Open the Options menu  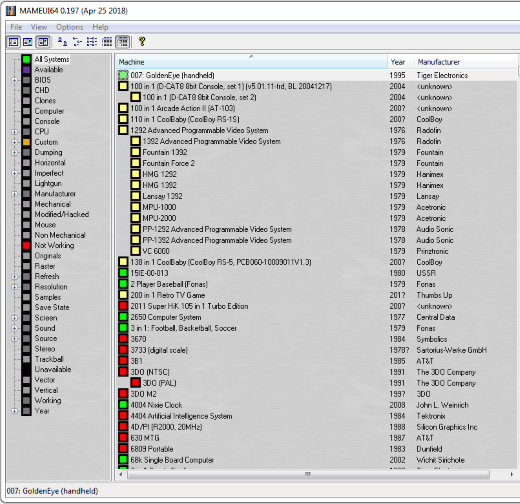pos(70,27)
